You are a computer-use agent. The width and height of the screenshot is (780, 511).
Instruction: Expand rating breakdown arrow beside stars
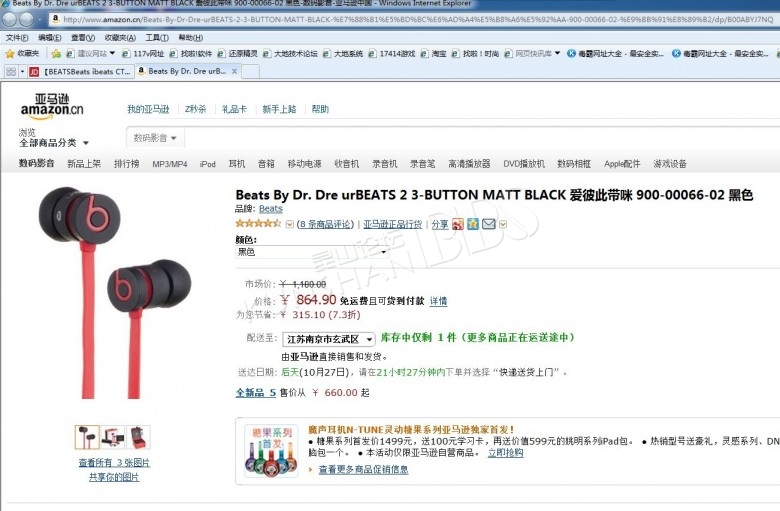click(290, 224)
